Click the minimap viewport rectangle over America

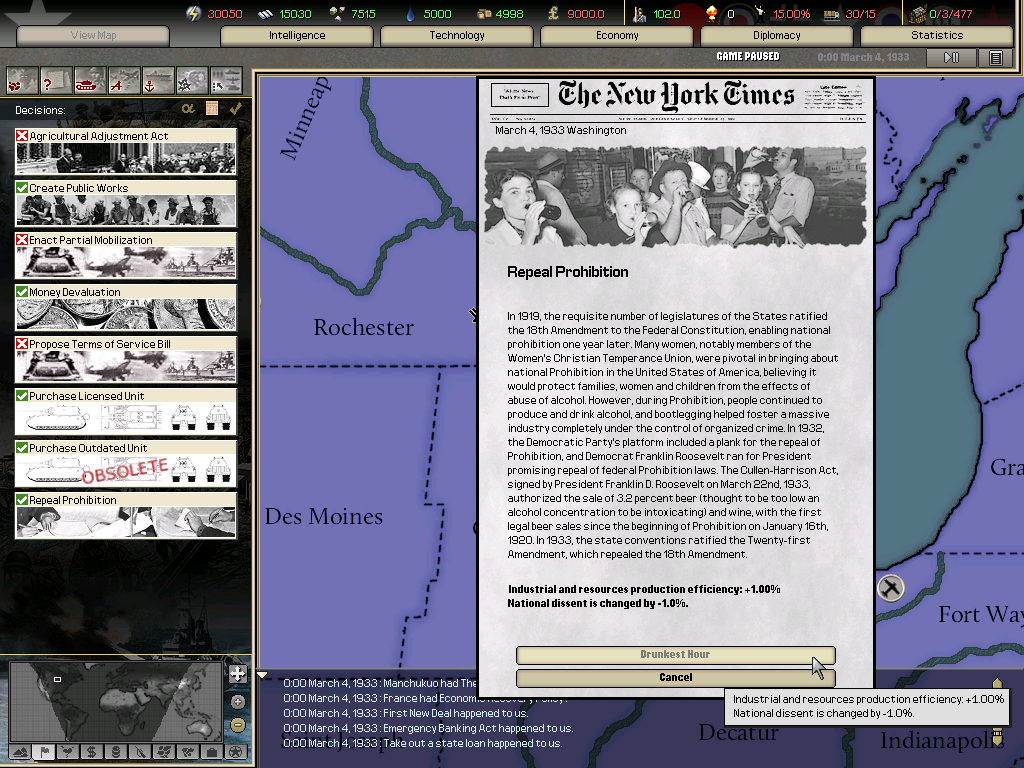click(x=57, y=679)
